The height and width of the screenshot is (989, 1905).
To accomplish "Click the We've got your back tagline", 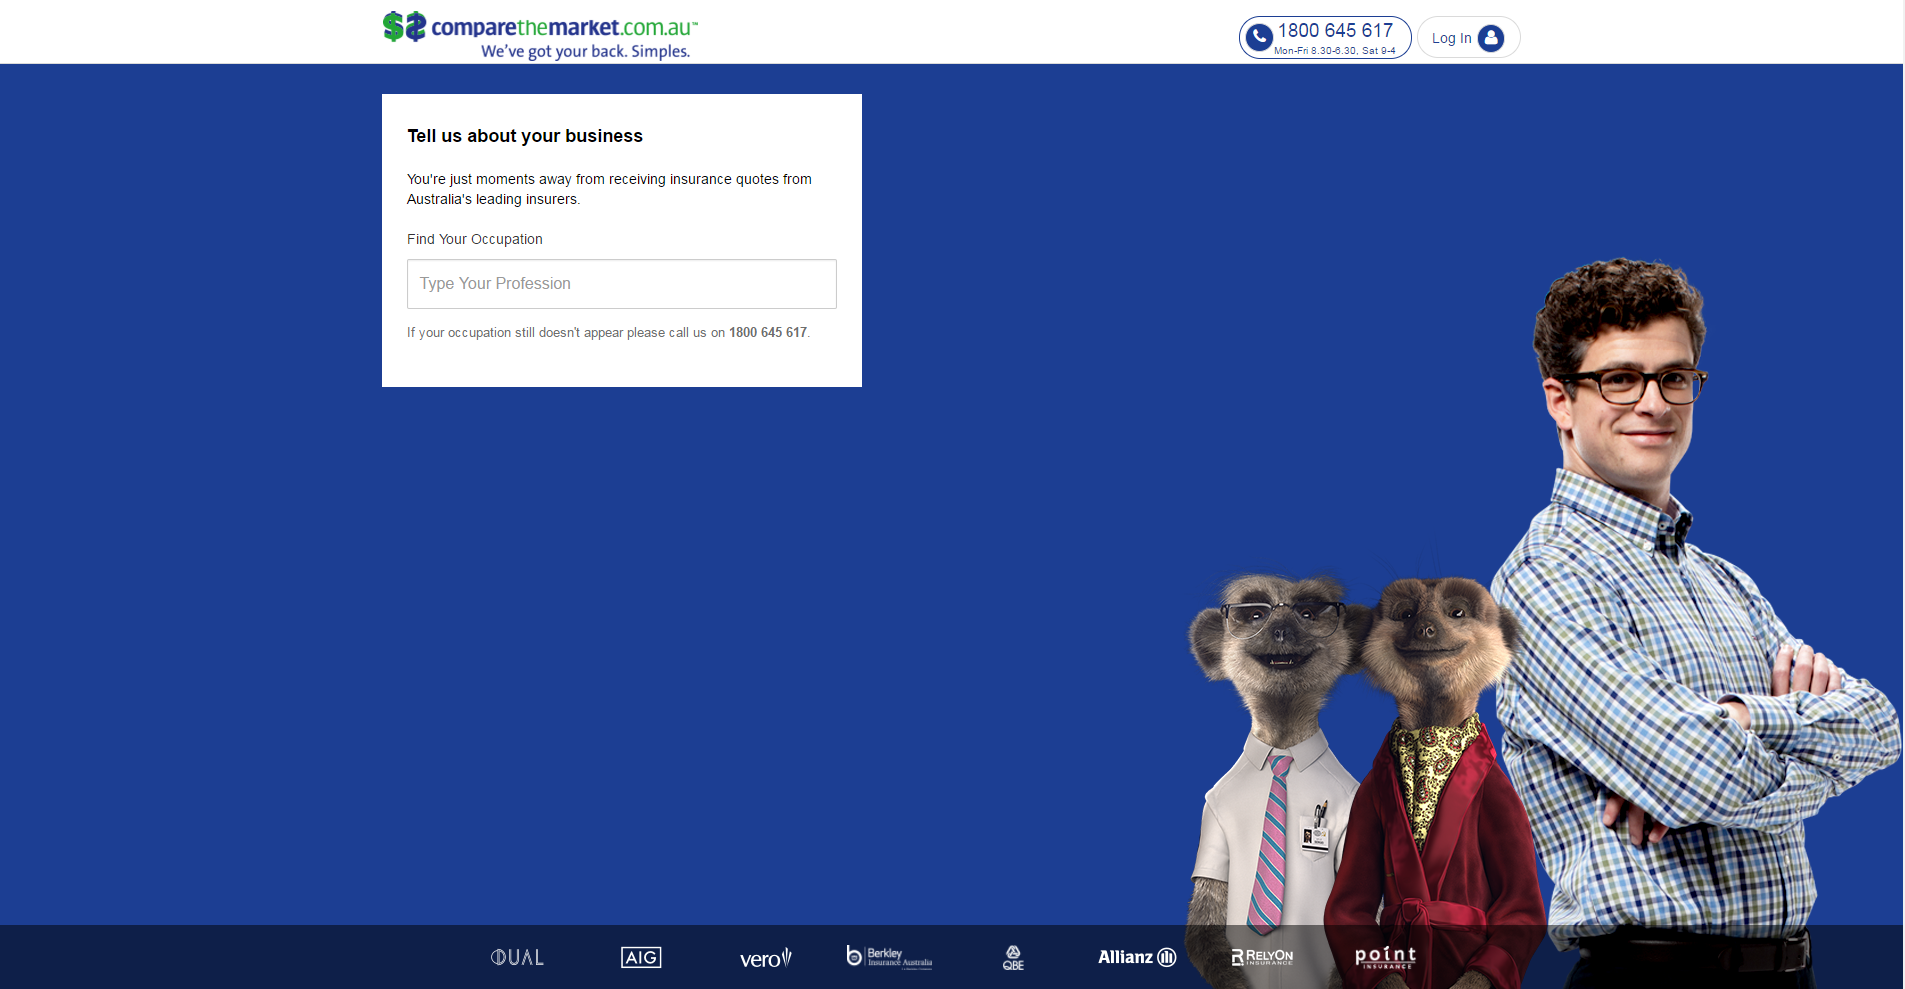I will 585,50.
